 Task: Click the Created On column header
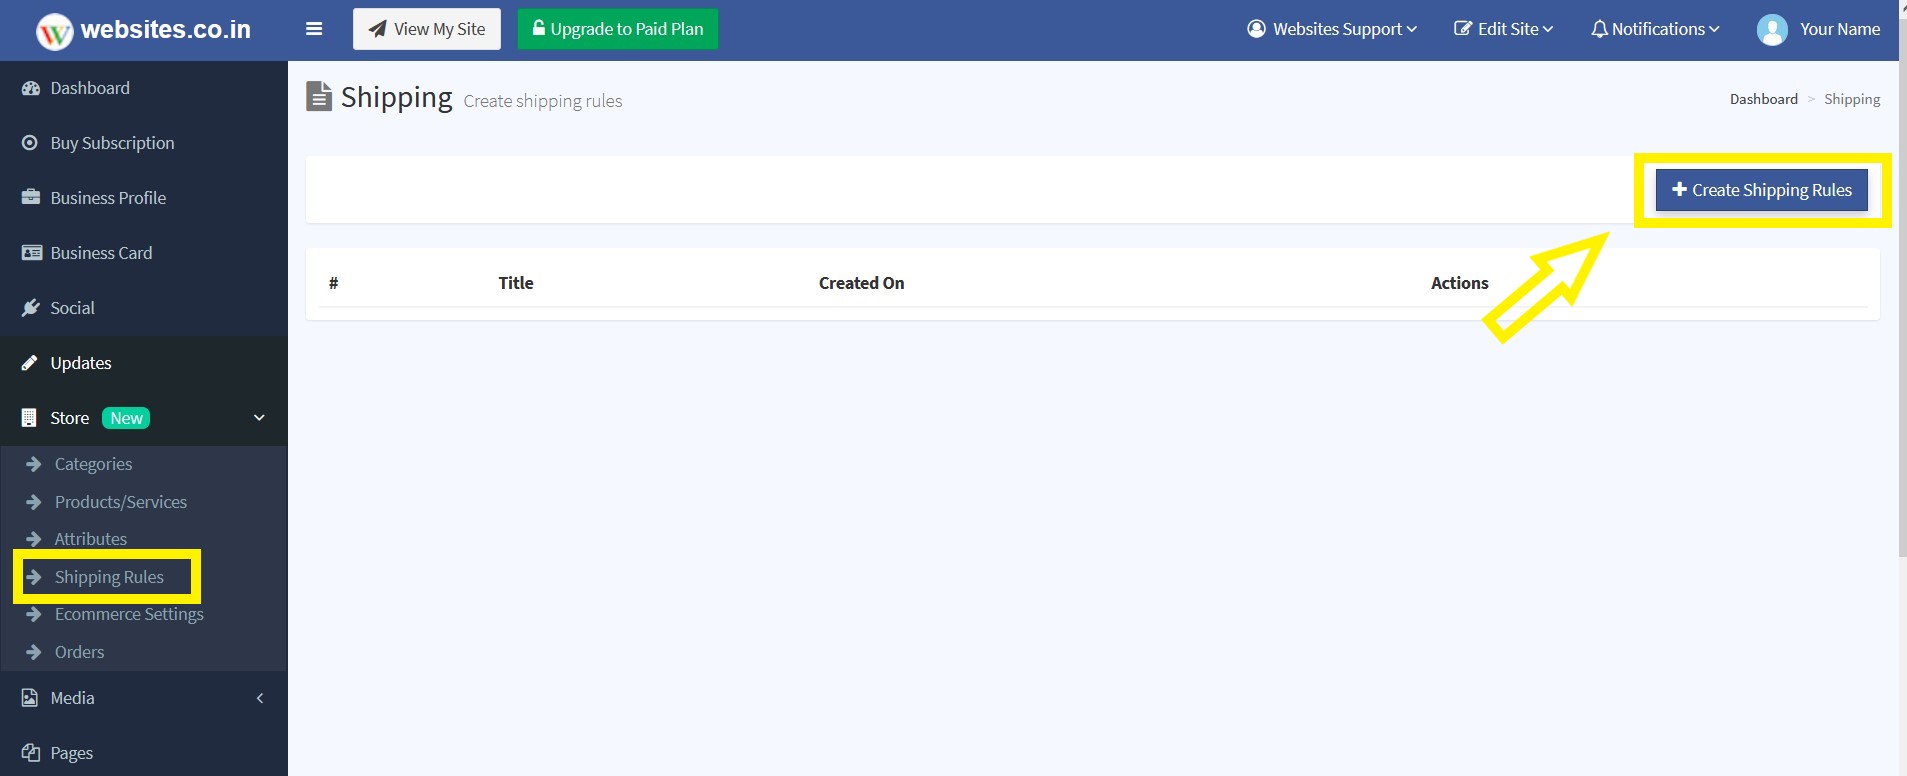click(x=861, y=283)
